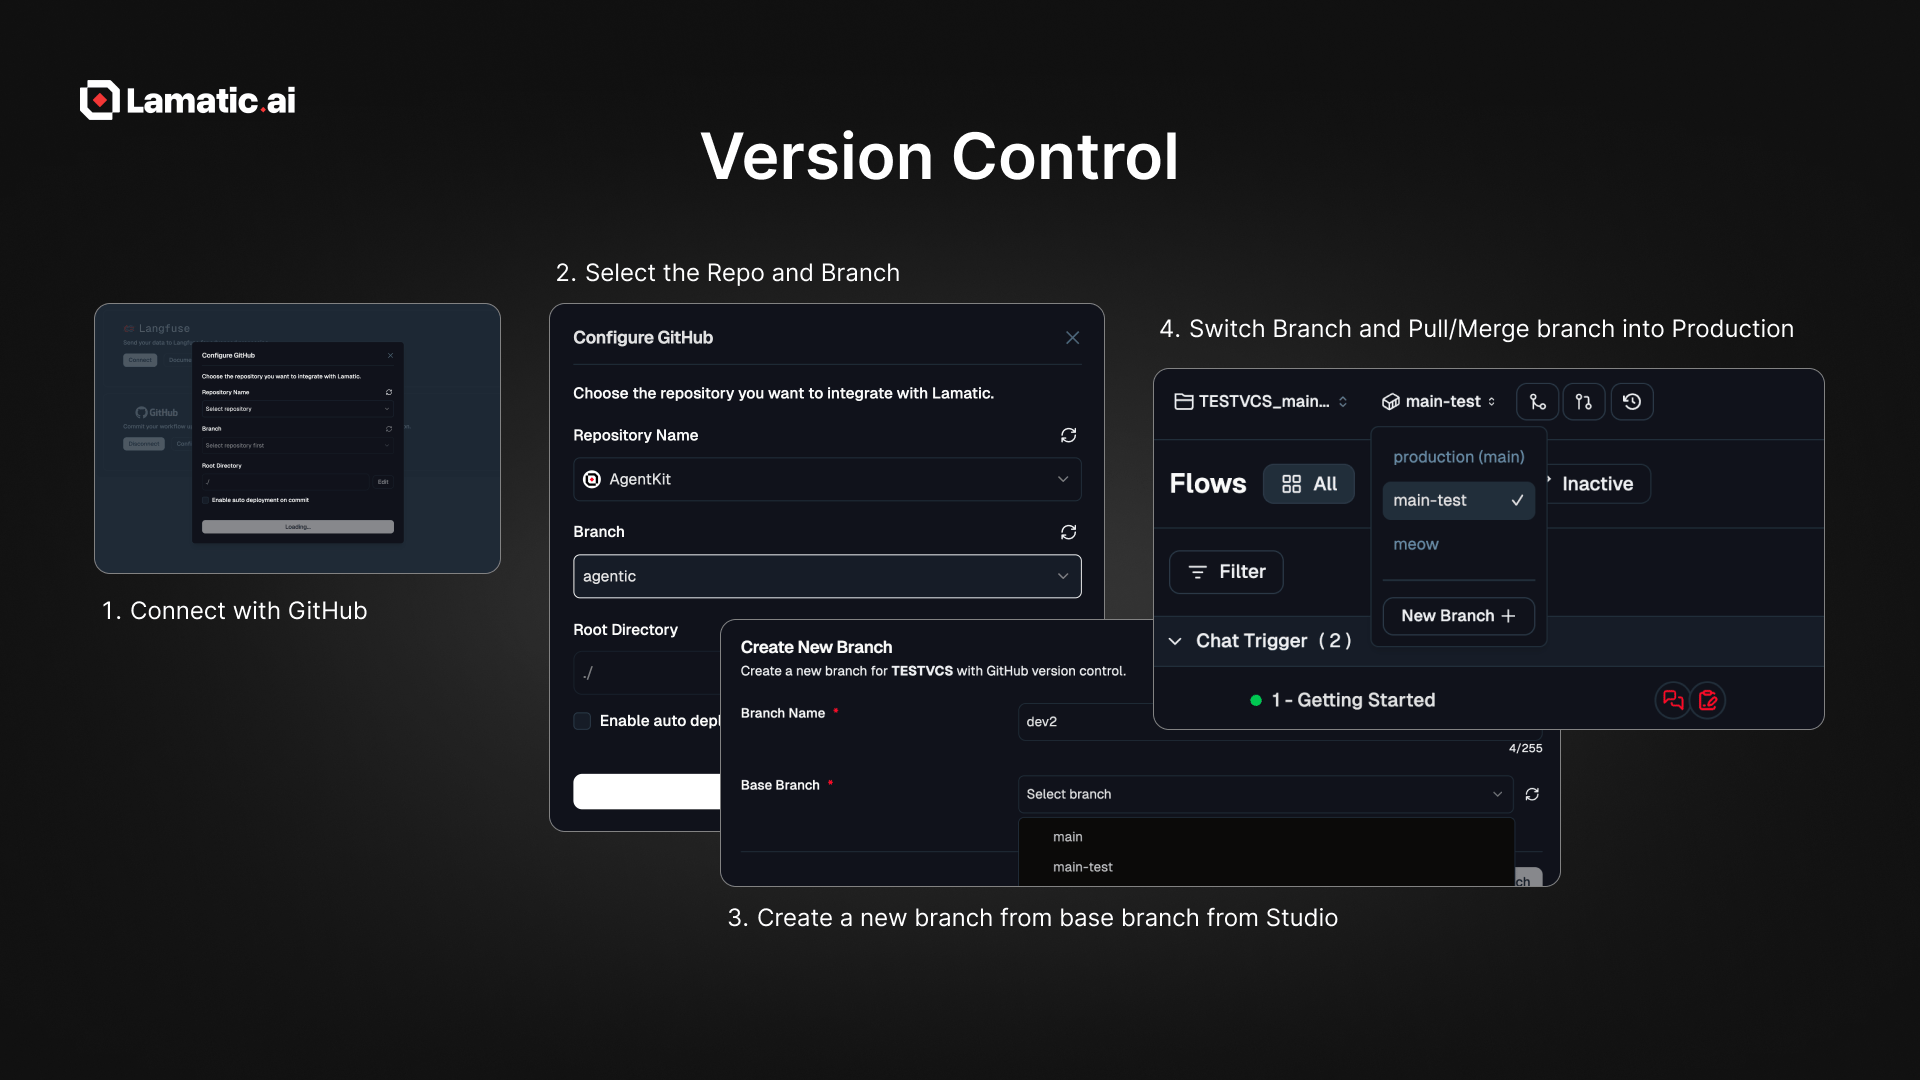Open the version history clock icon

click(x=1632, y=402)
